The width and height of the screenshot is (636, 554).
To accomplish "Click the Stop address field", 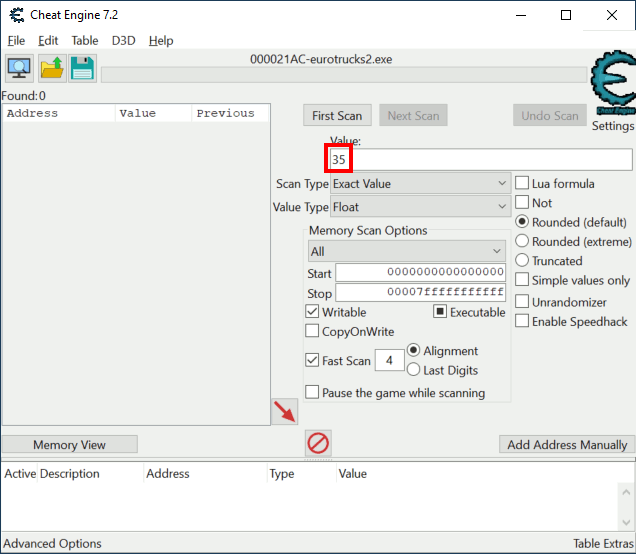I will pos(420,292).
